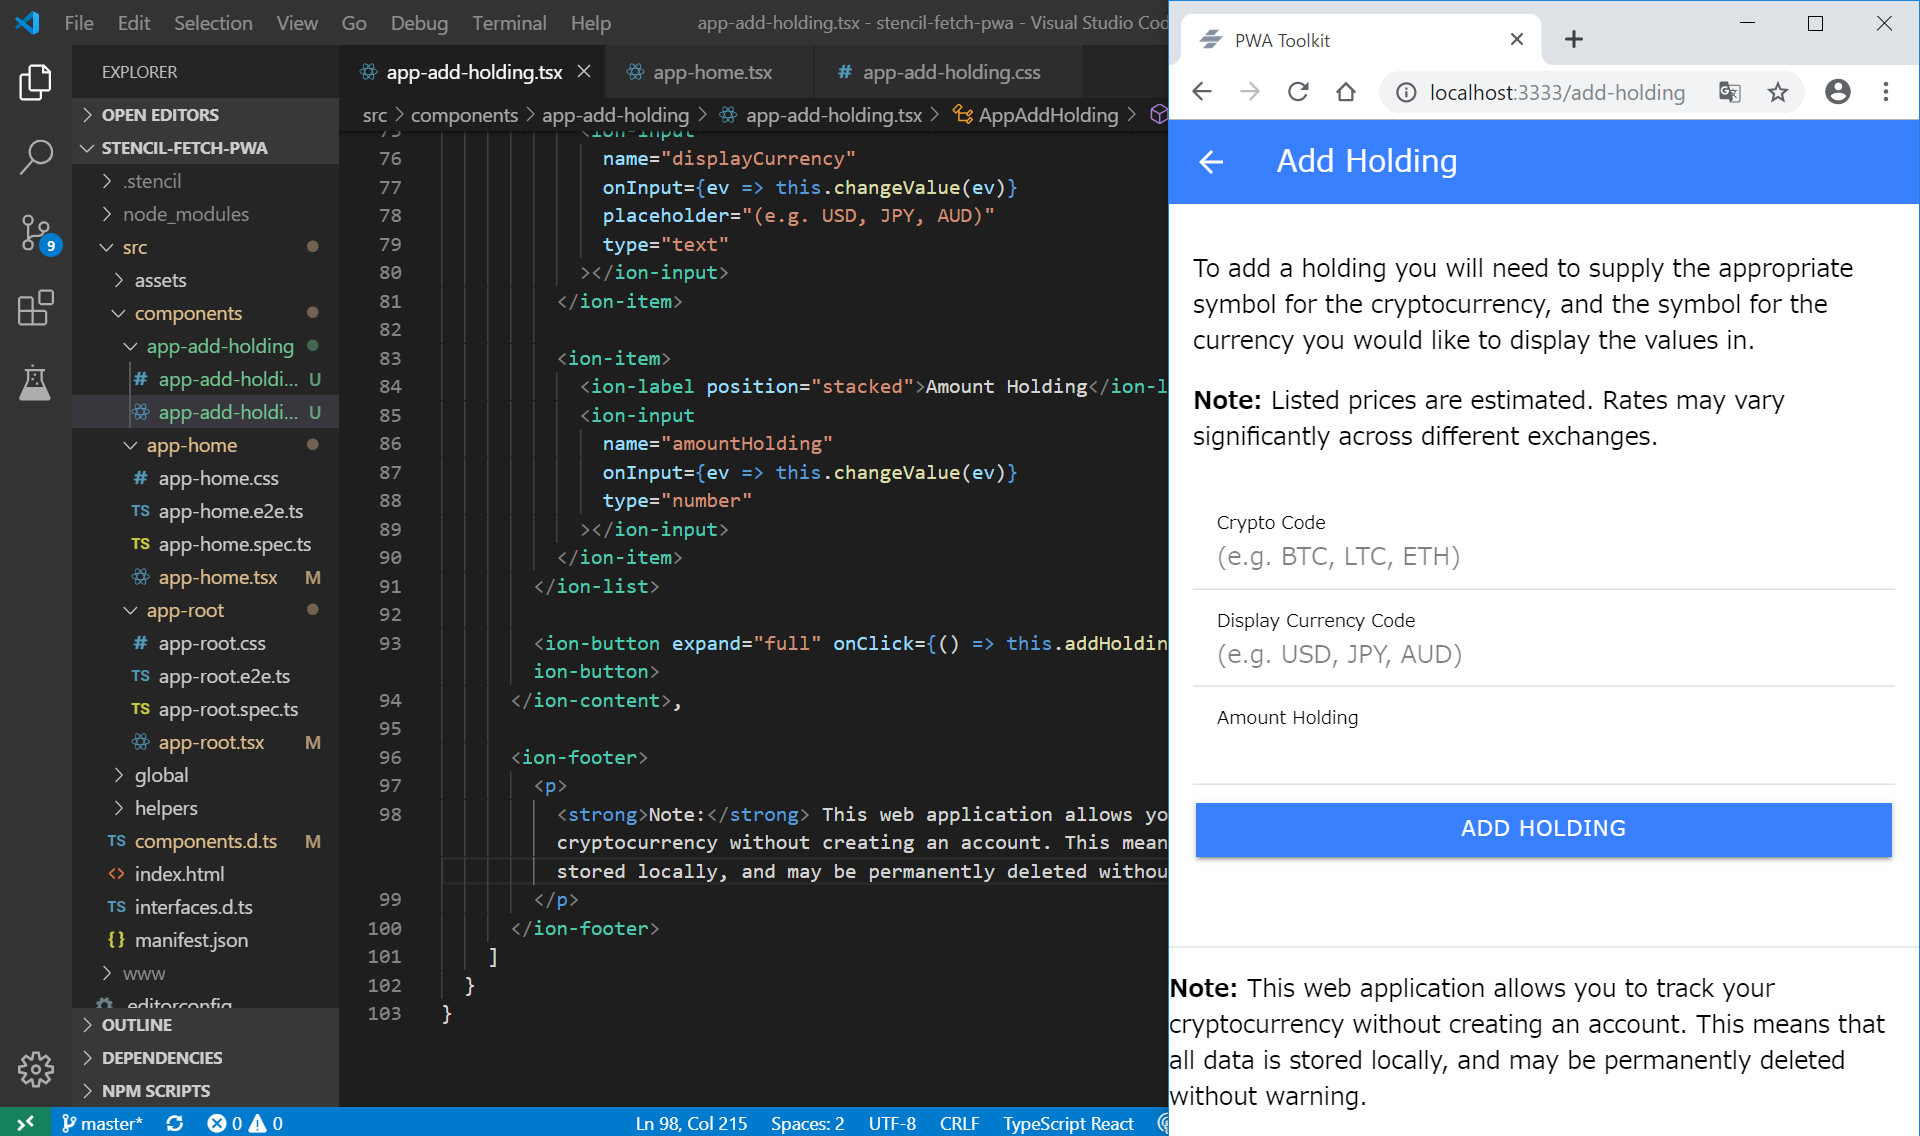The height and width of the screenshot is (1136, 1920).
Task: Open the Chrome three-dot menu
Action: (1886, 92)
